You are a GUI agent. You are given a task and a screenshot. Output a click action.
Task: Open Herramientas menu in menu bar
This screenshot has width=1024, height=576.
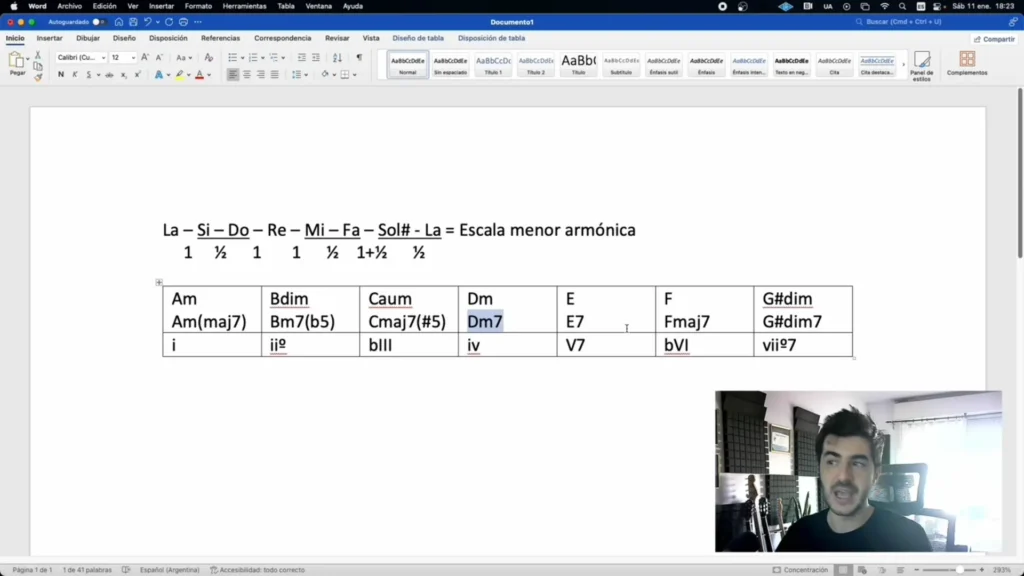point(245,7)
